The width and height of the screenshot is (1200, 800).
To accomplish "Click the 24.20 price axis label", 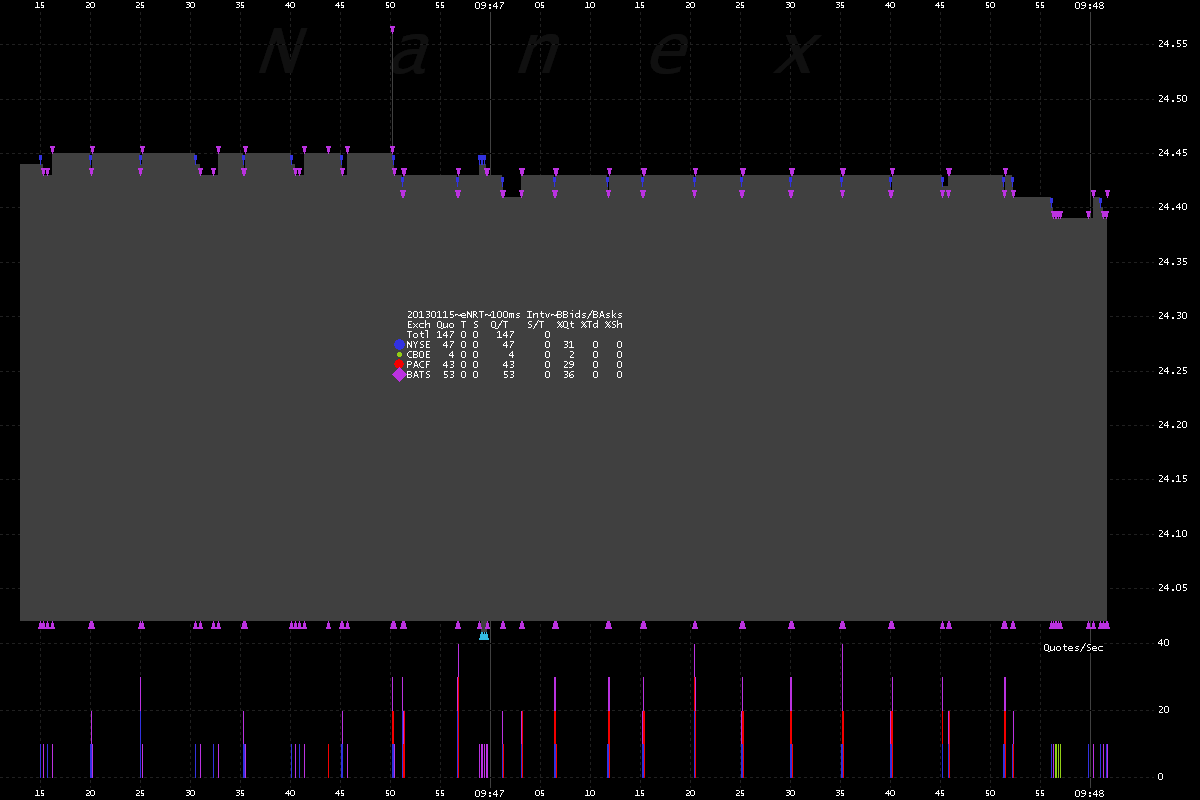I will tap(1172, 425).
